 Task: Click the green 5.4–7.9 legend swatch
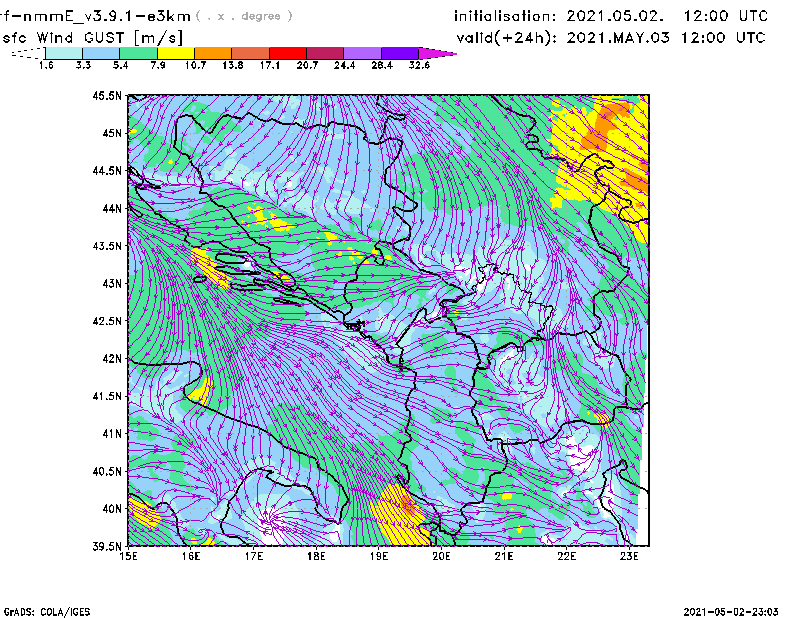coord(138,53)
